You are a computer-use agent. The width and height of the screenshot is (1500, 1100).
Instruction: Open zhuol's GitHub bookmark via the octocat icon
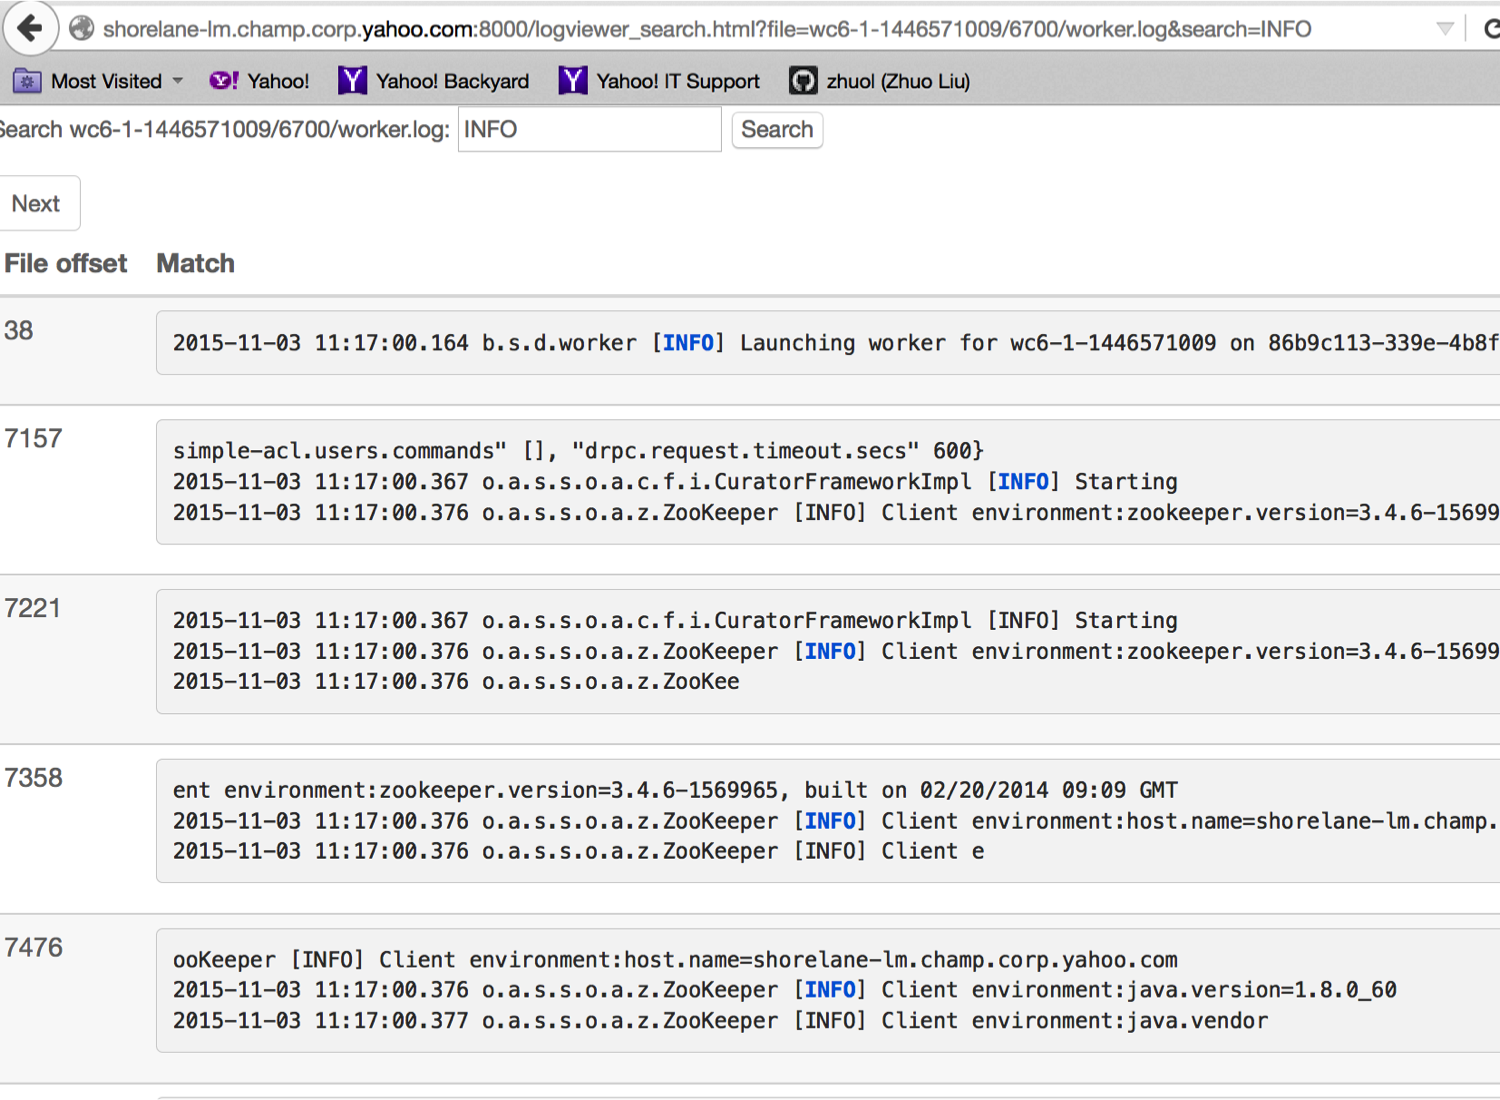point(803,81)
